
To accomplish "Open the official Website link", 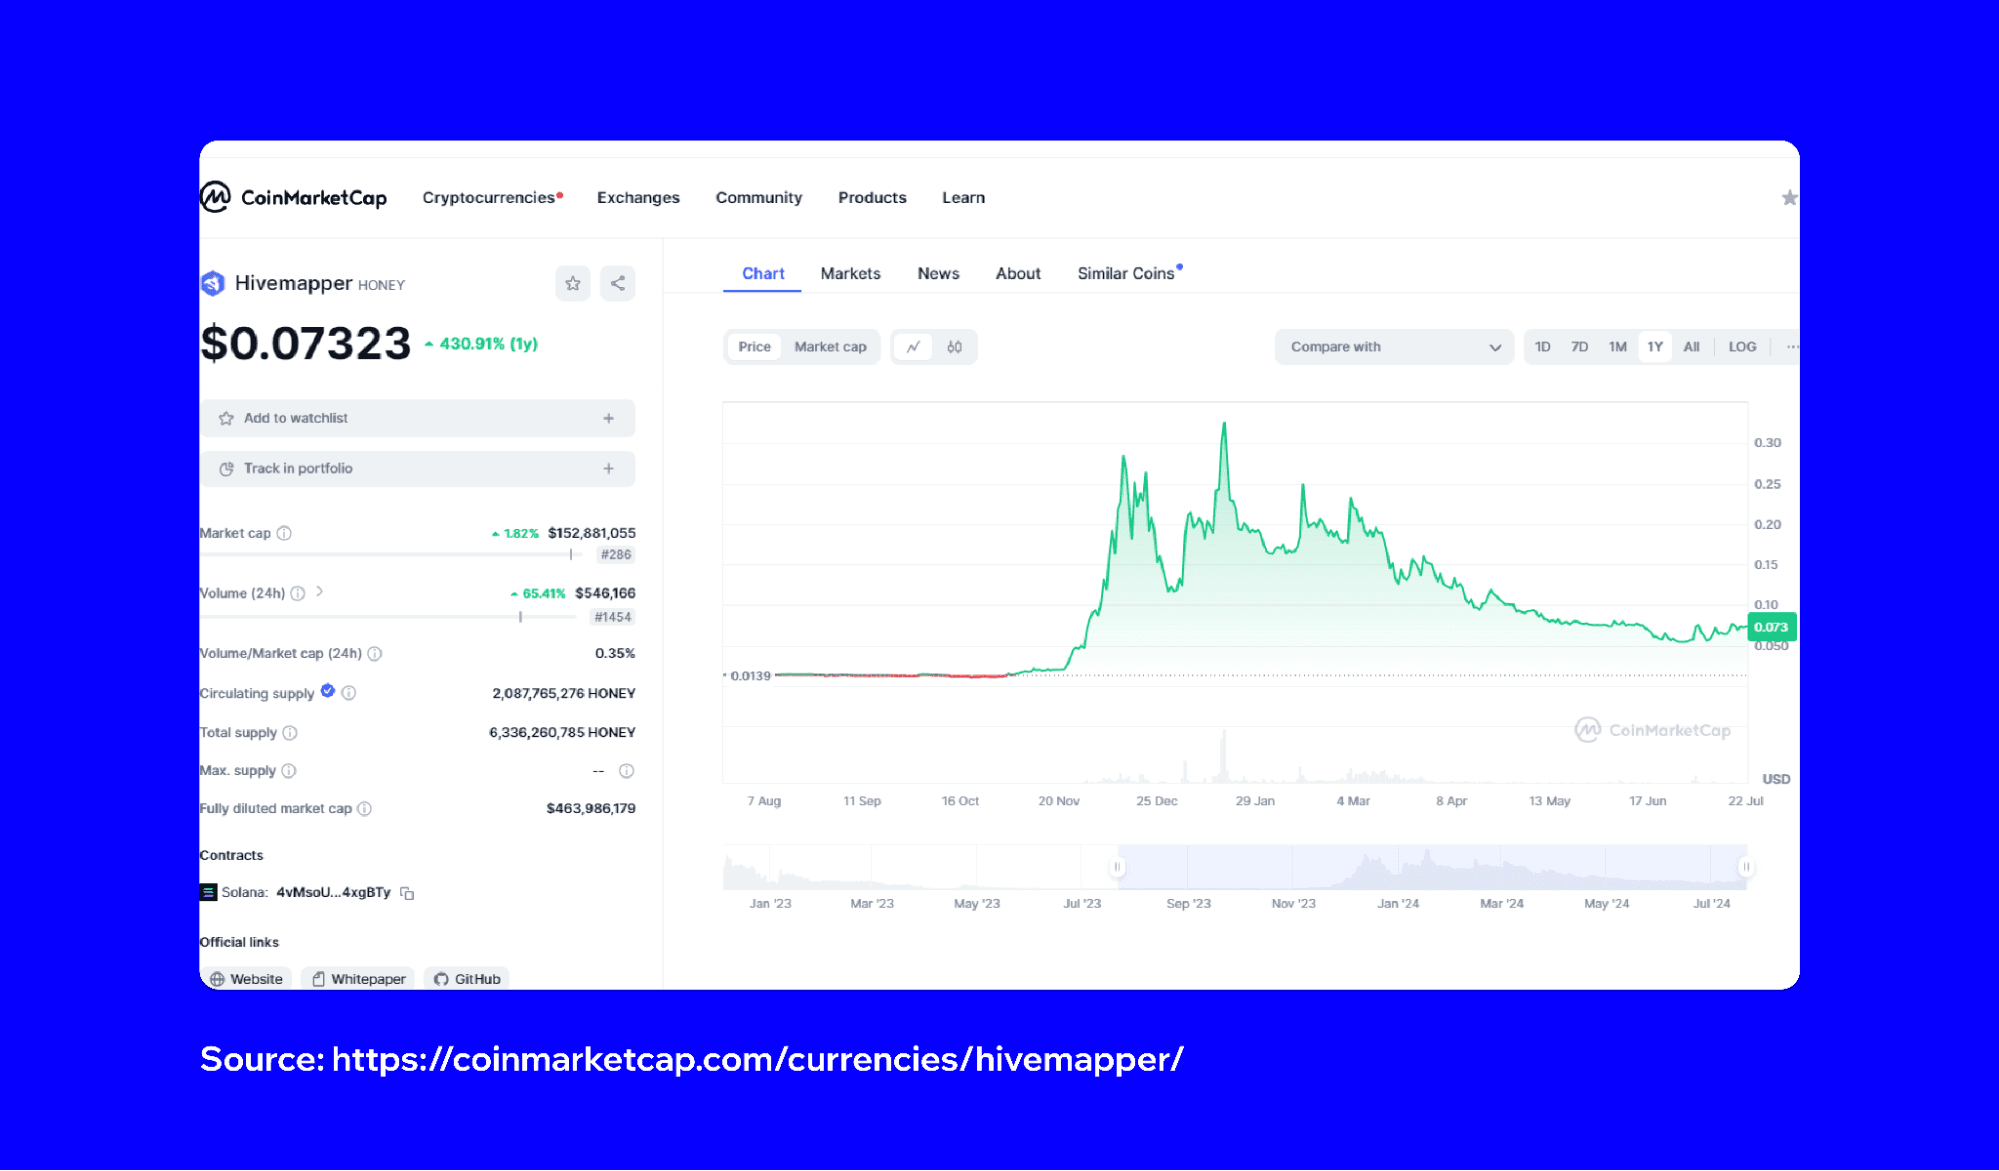I will coord(246,979).
